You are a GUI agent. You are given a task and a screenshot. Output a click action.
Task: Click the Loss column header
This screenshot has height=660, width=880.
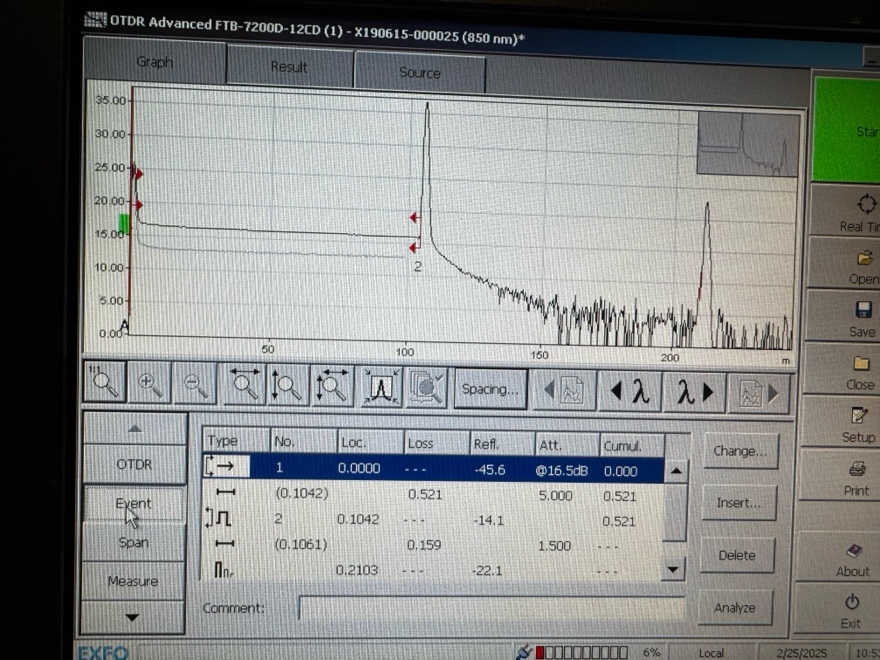tap(436, 444)
